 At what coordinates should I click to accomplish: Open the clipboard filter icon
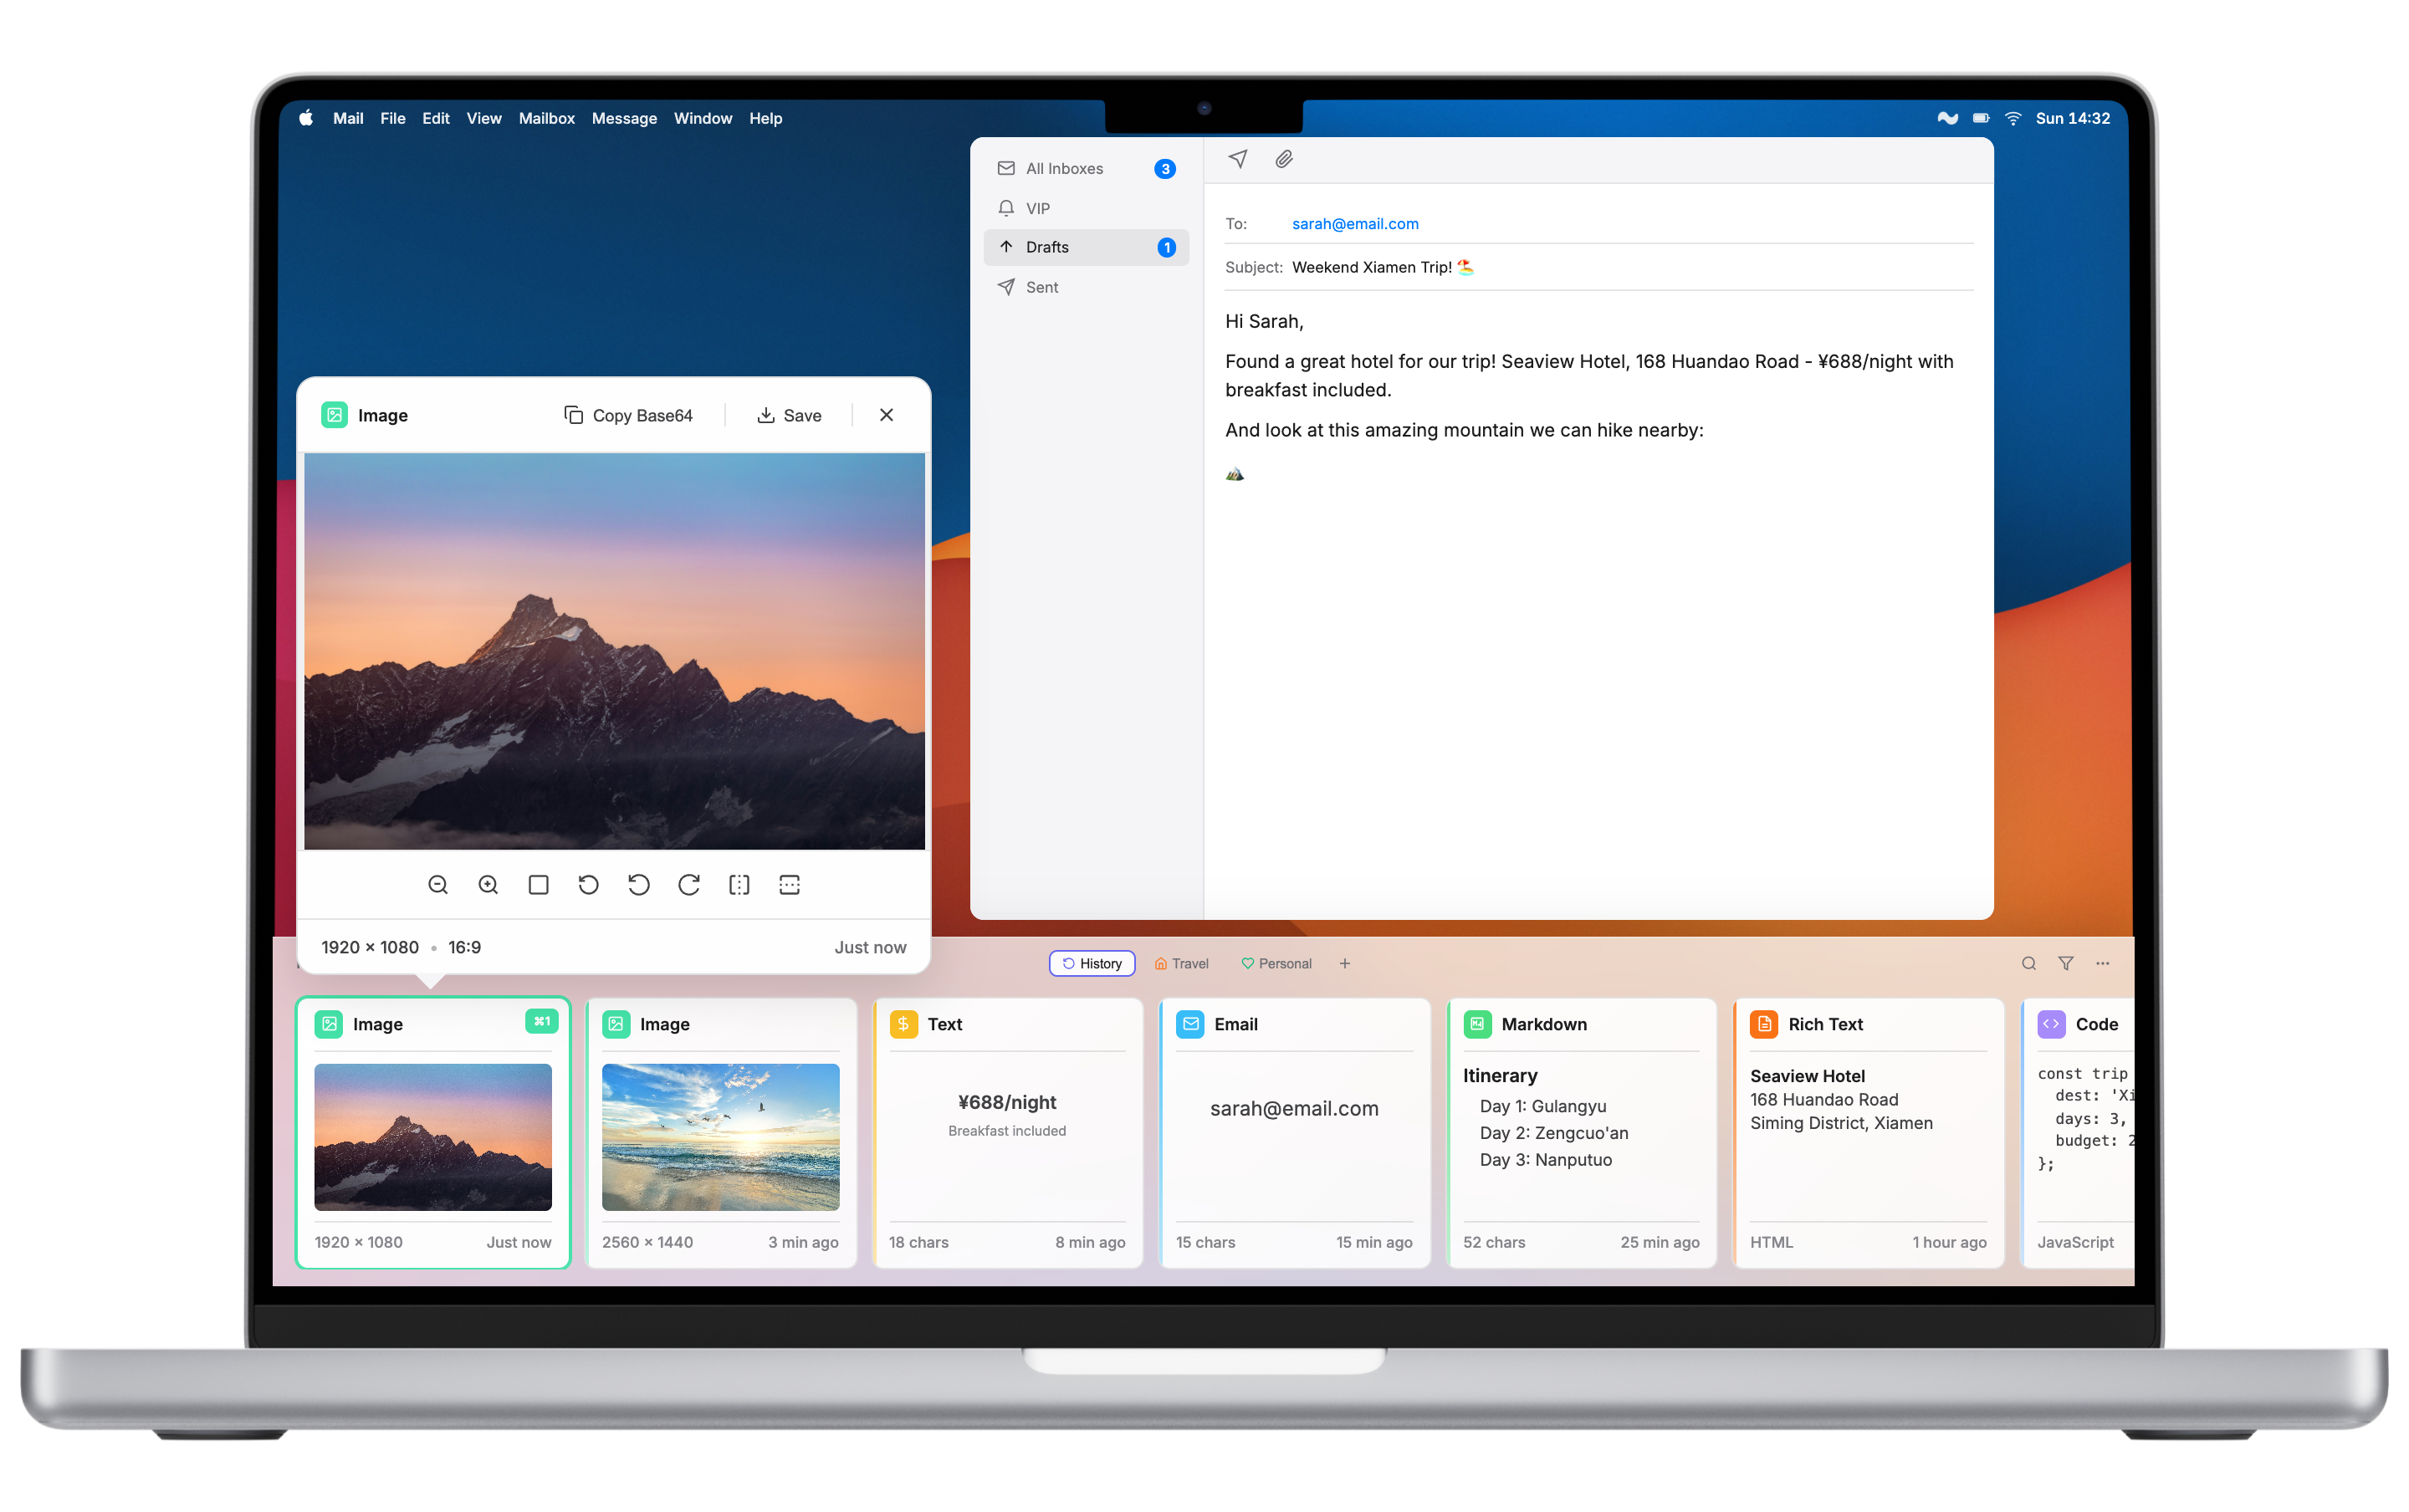2065,963
